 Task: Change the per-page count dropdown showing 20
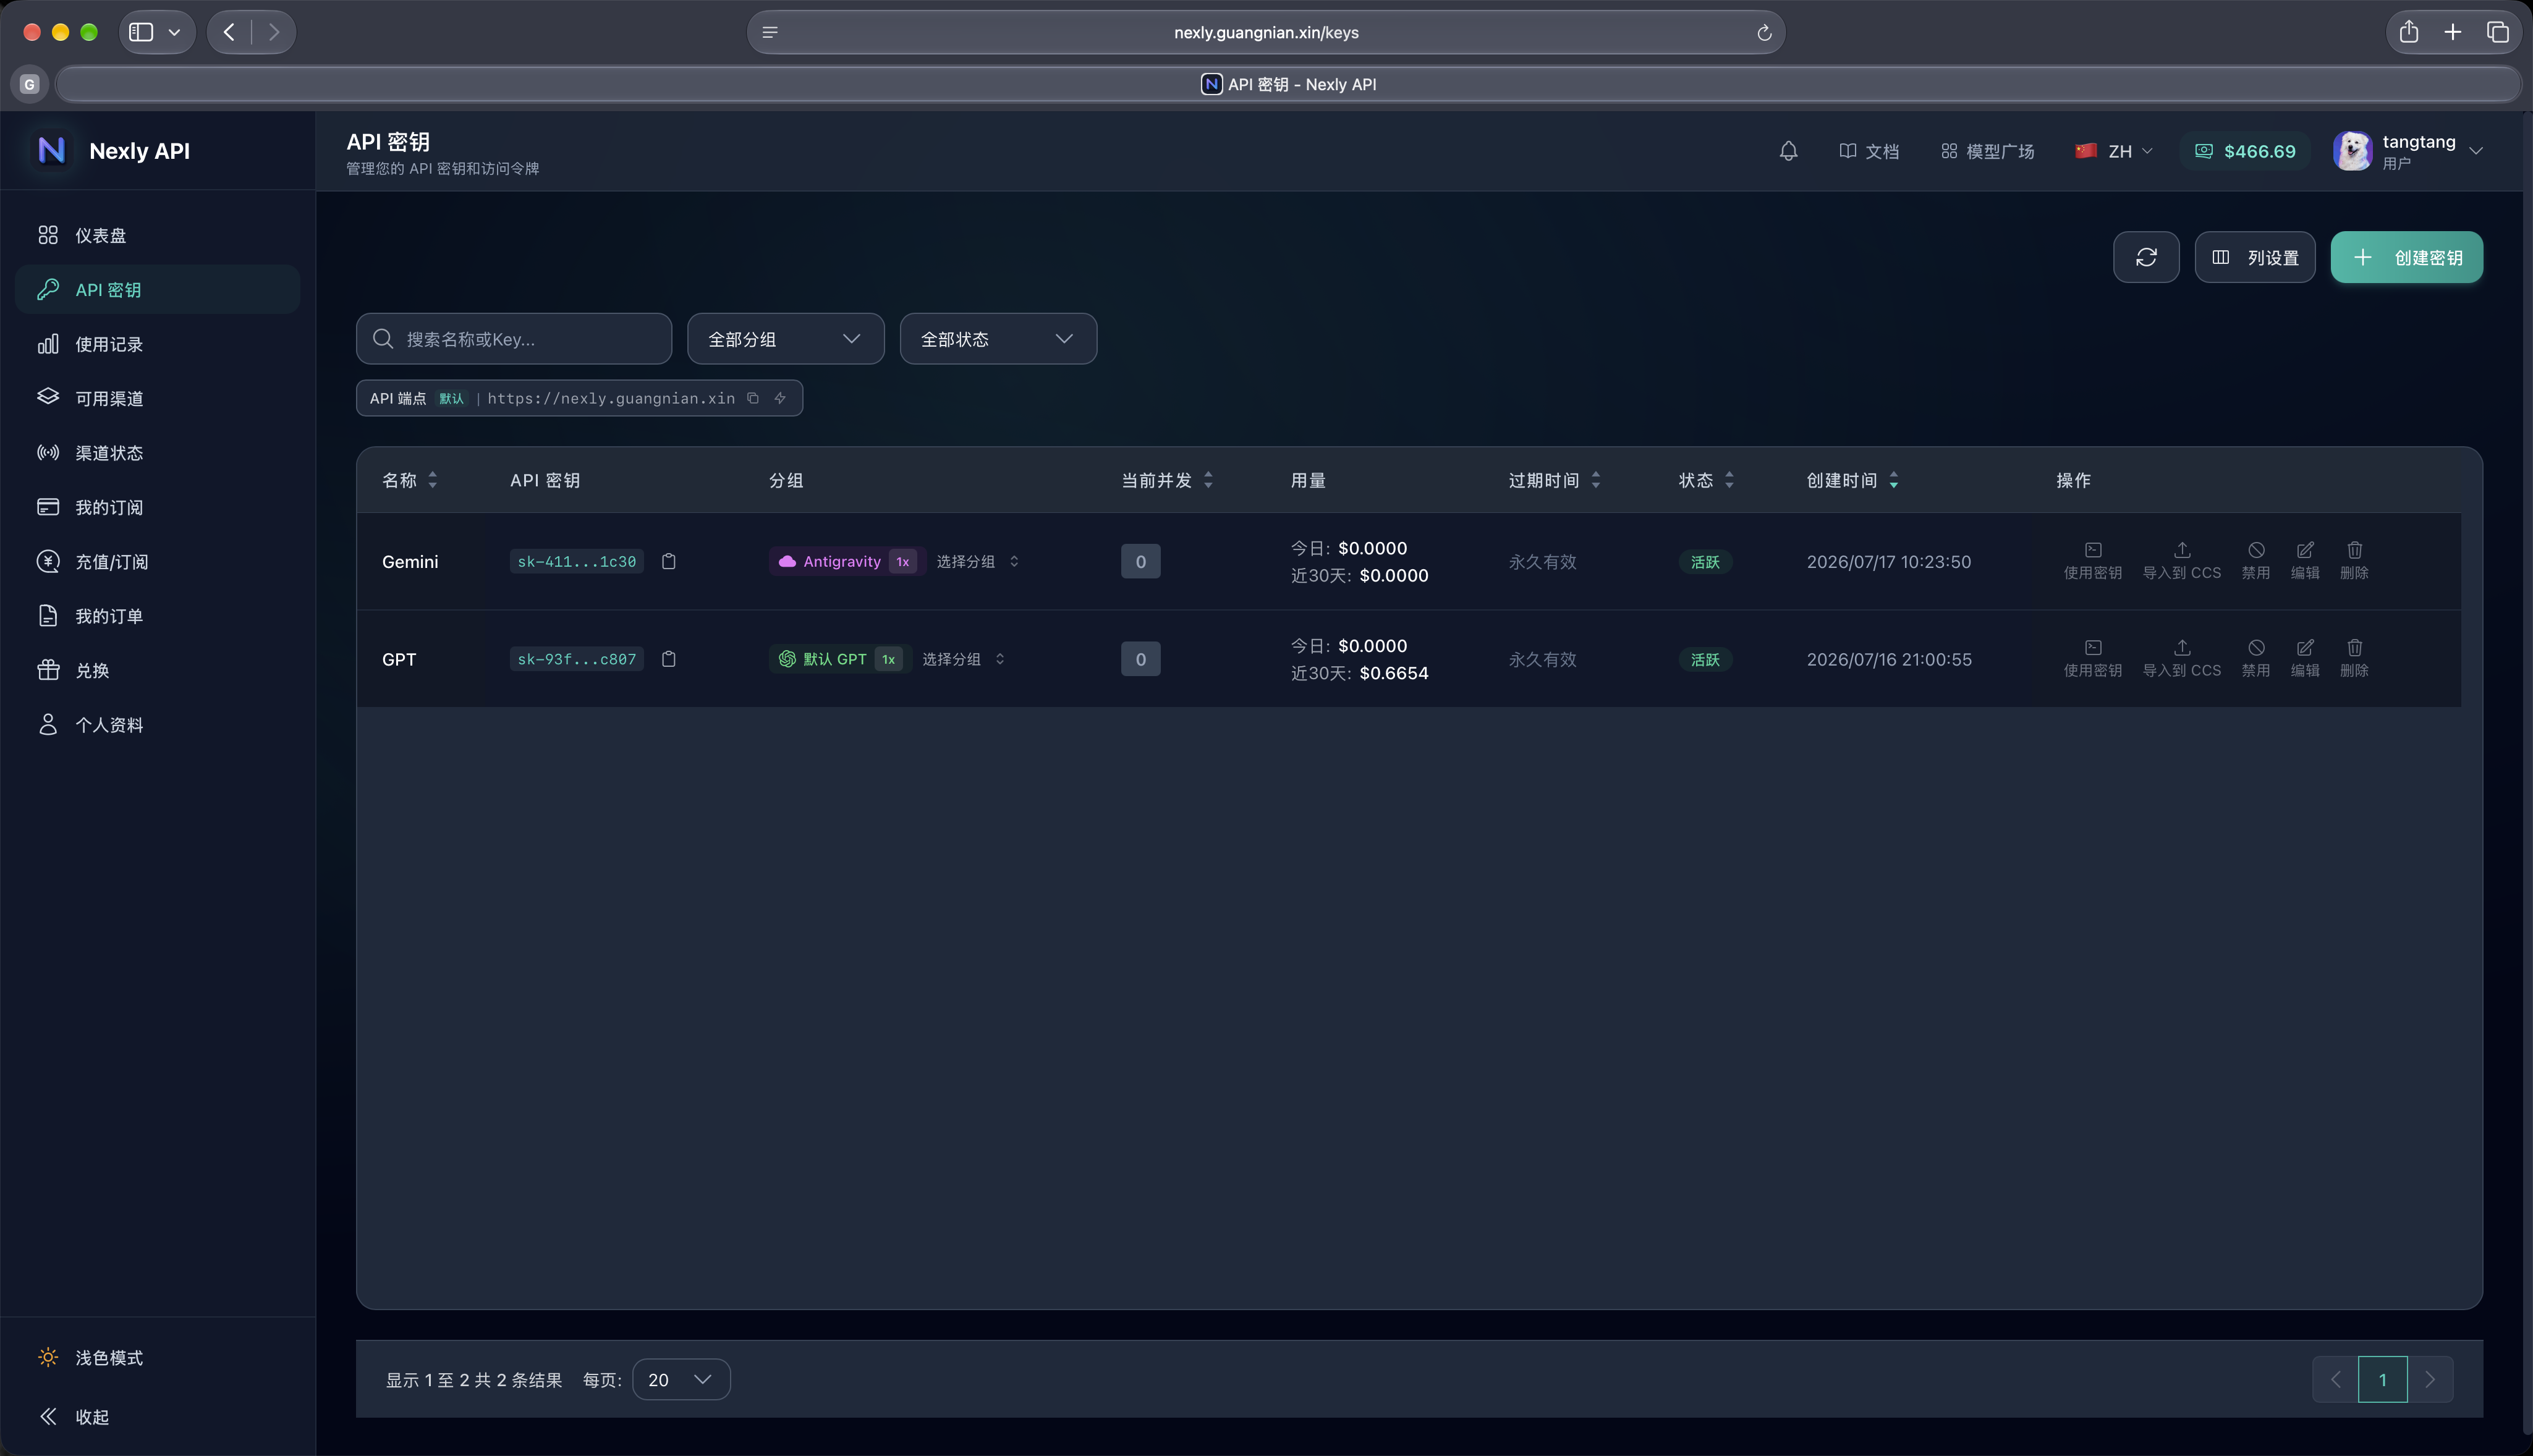681,1379
